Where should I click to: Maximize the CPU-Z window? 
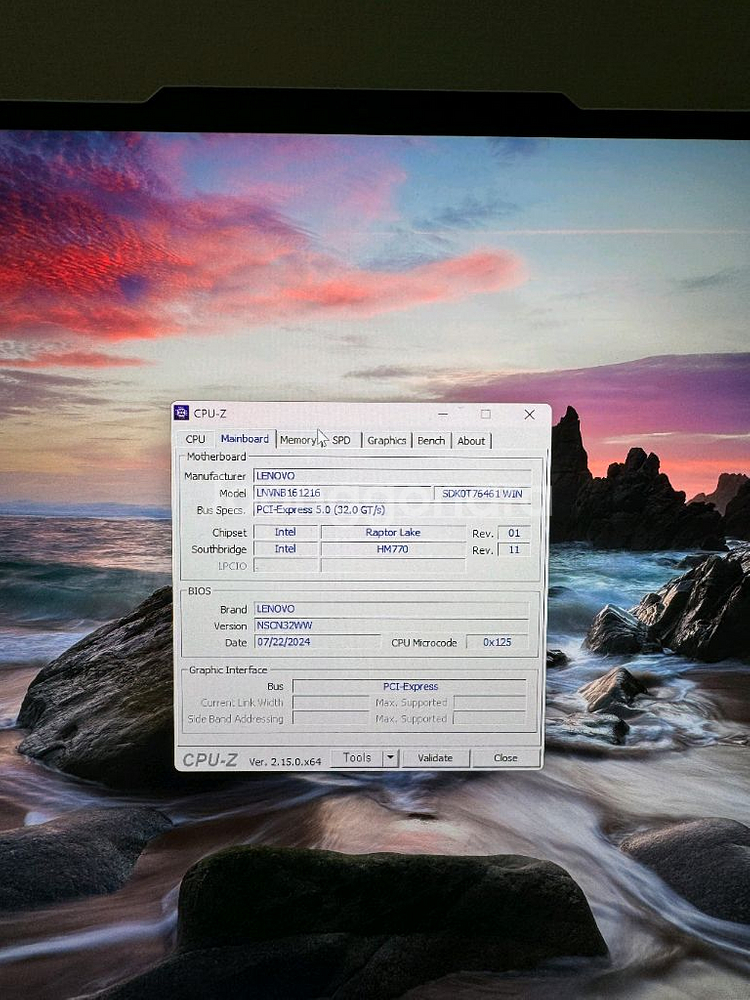[x=486, y=413]
